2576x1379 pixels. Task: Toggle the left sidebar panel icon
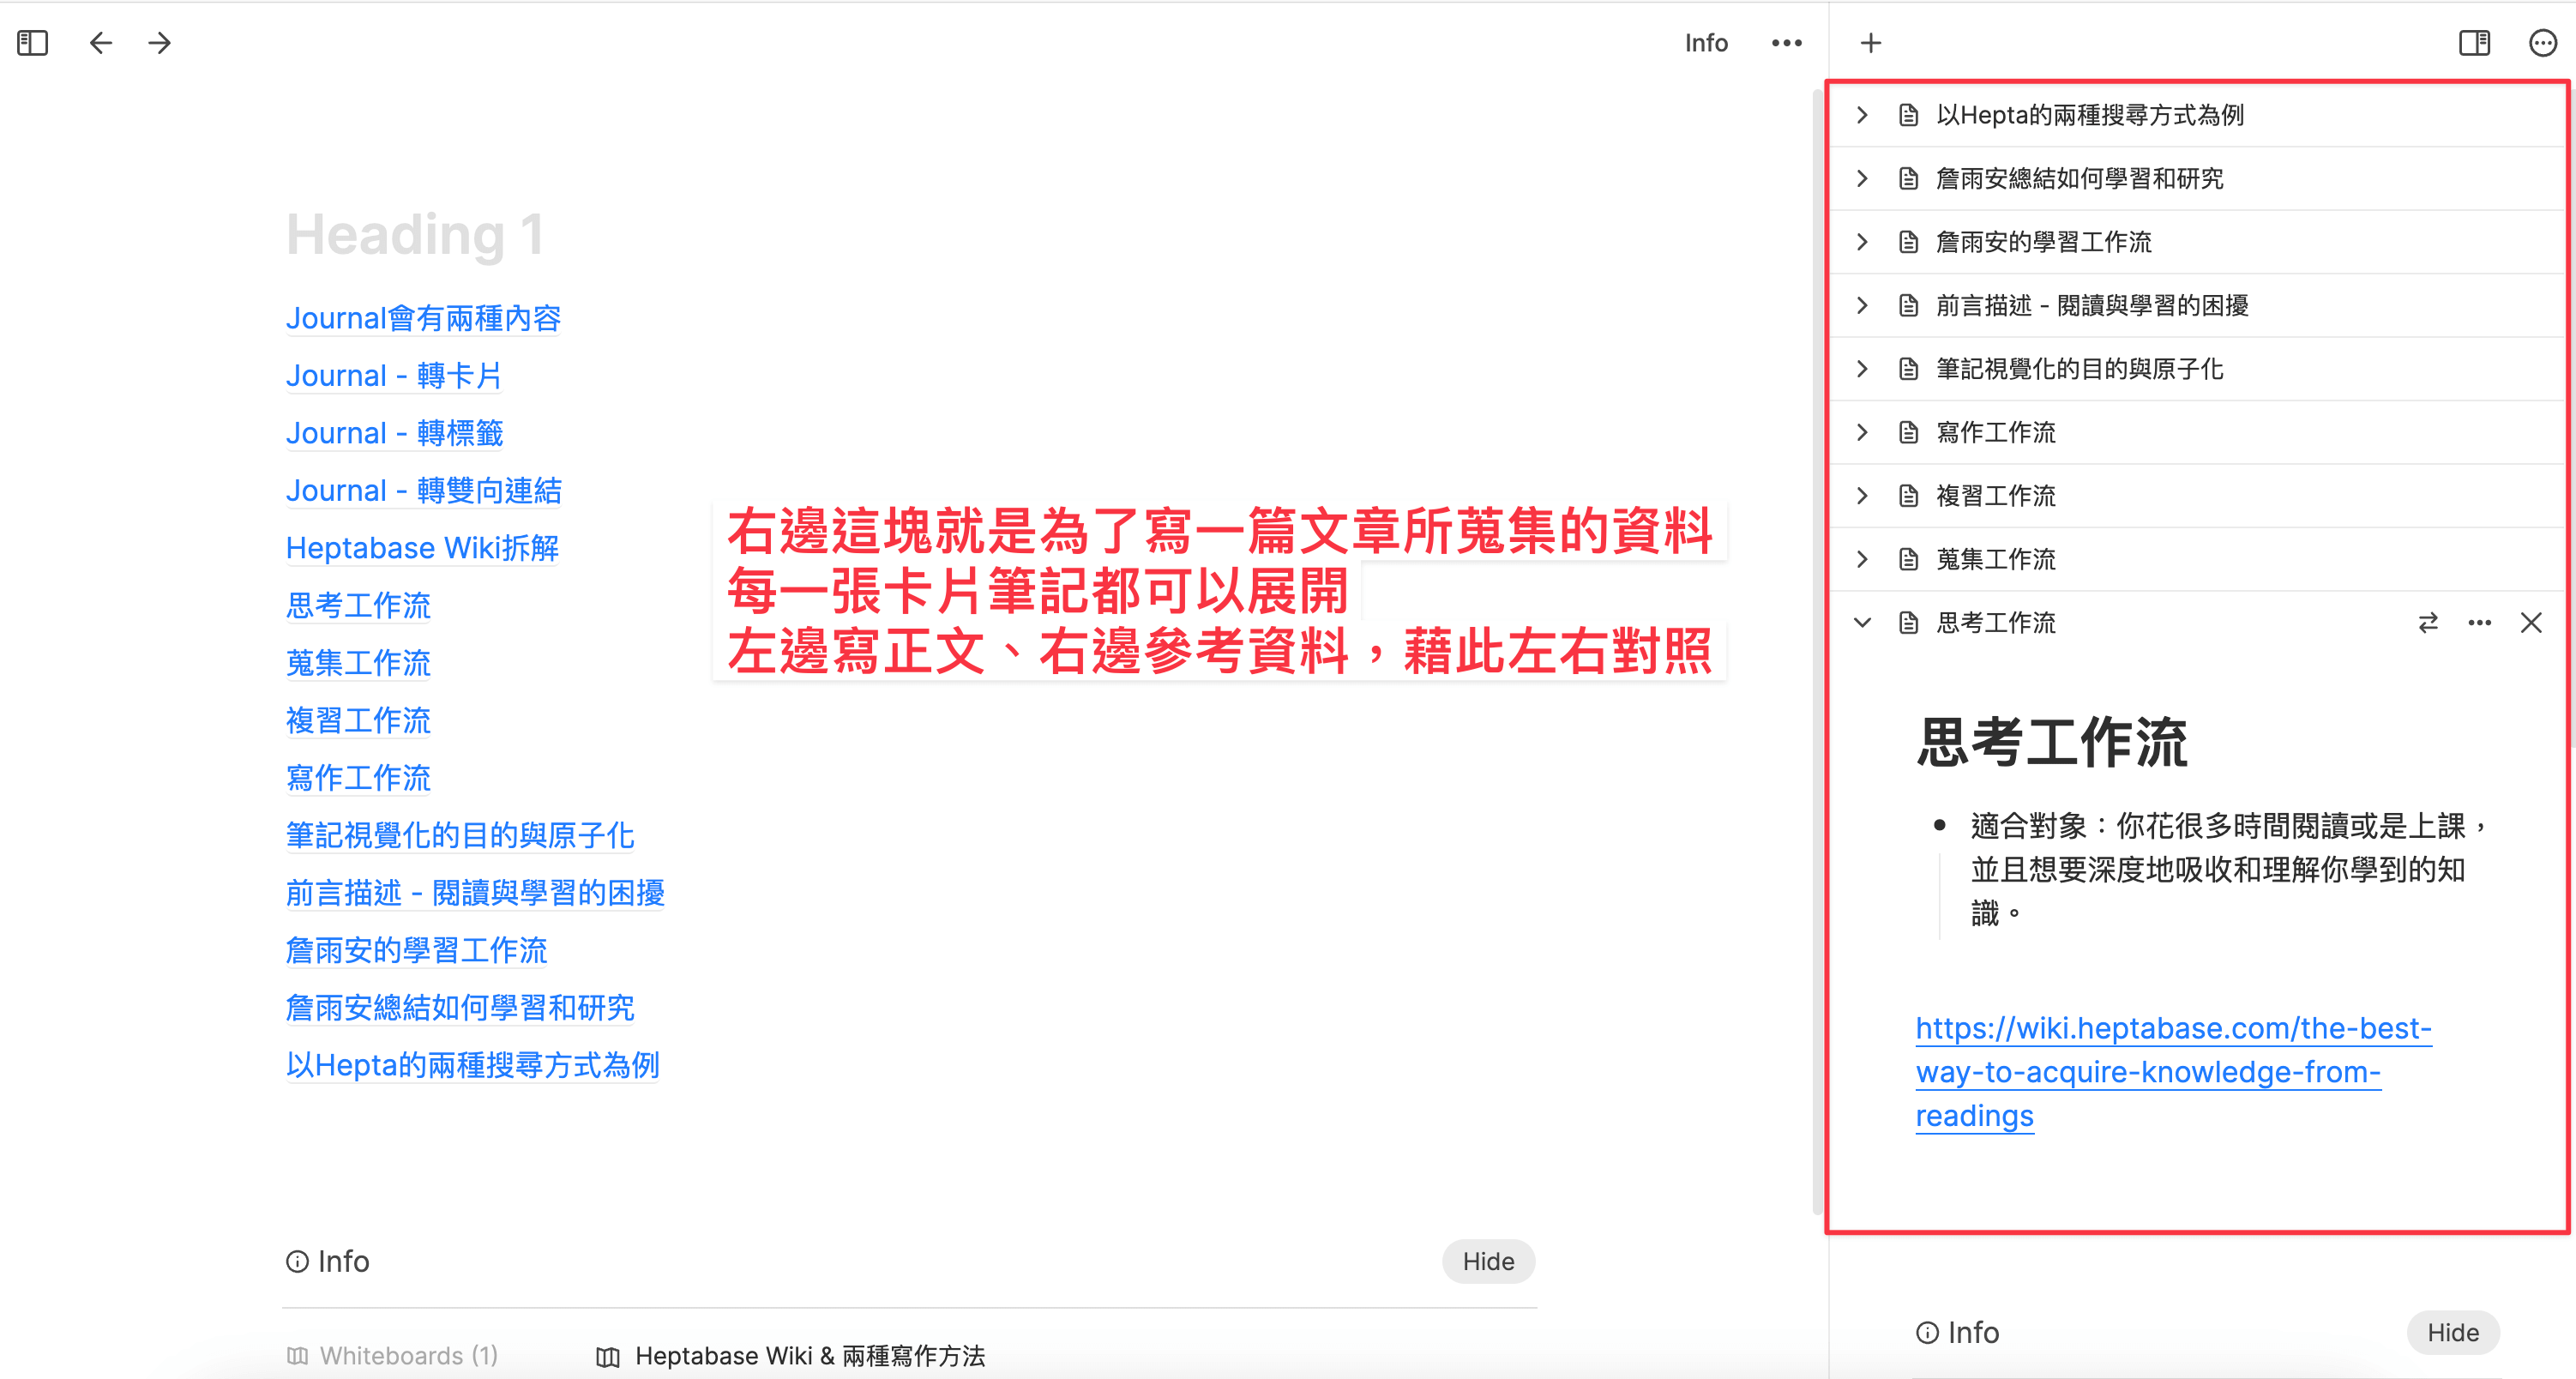click(x=32, y=43)
